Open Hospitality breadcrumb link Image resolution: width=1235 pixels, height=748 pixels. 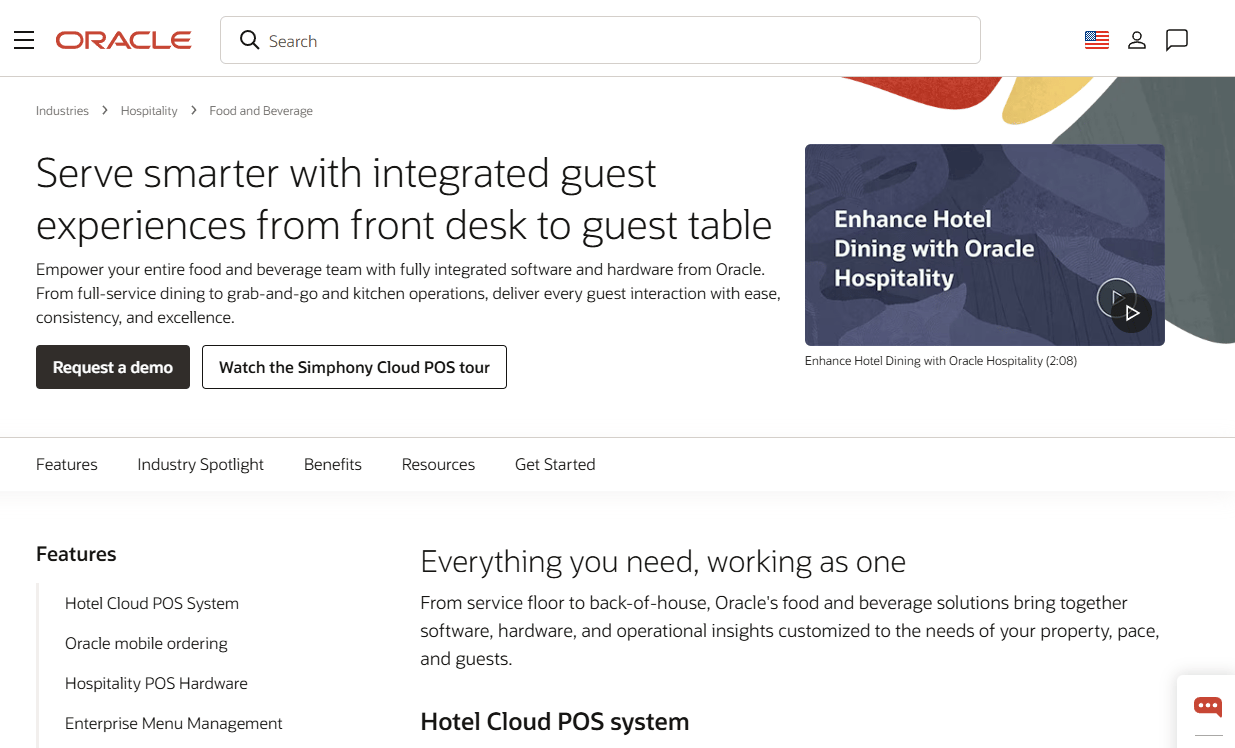pyautogui.click(x=149, y=111)
